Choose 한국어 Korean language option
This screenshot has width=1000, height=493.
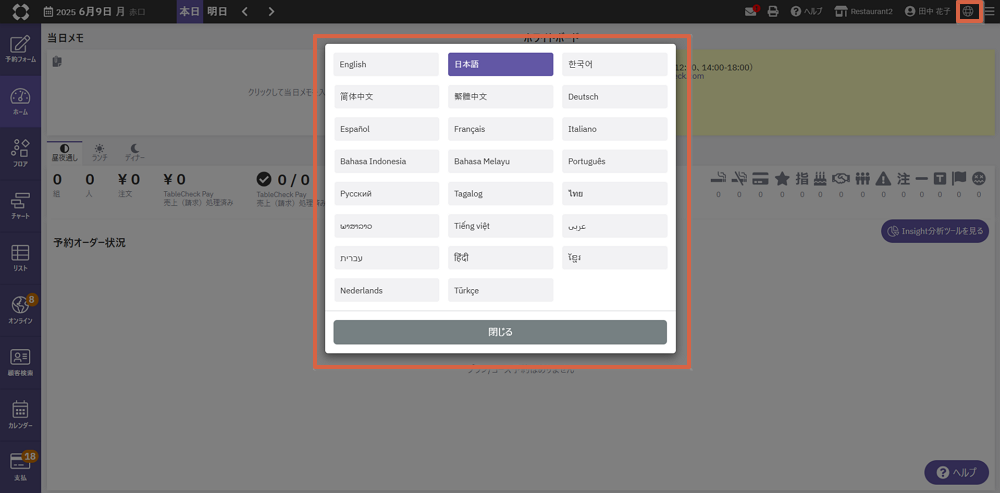pyautogui.click(x=615, y=64)
